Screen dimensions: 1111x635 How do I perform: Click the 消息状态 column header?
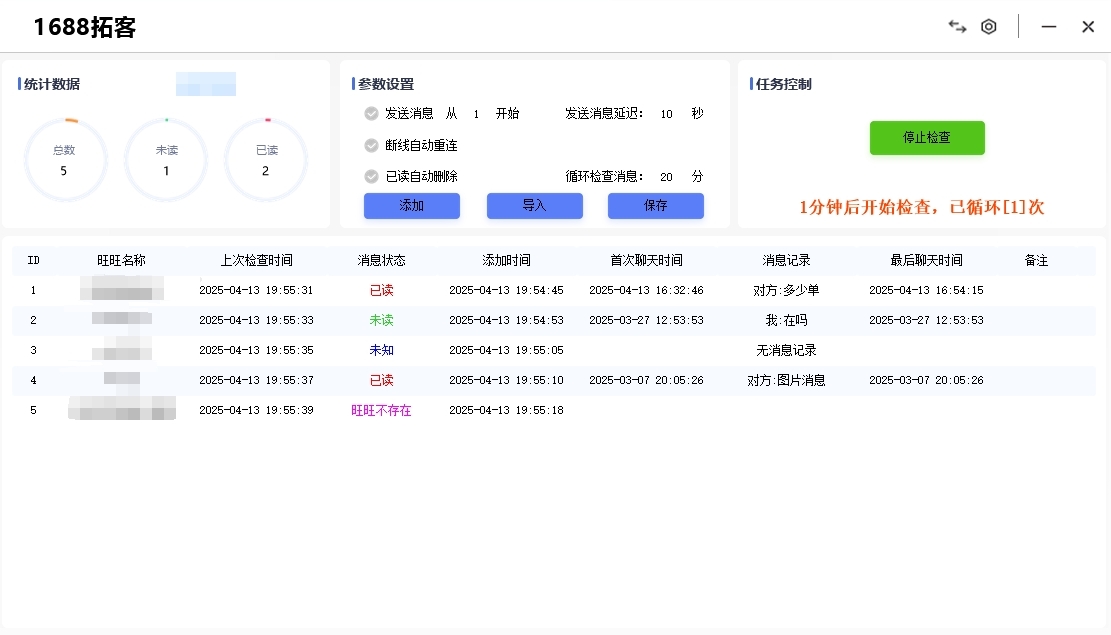[x=381, y=261]
